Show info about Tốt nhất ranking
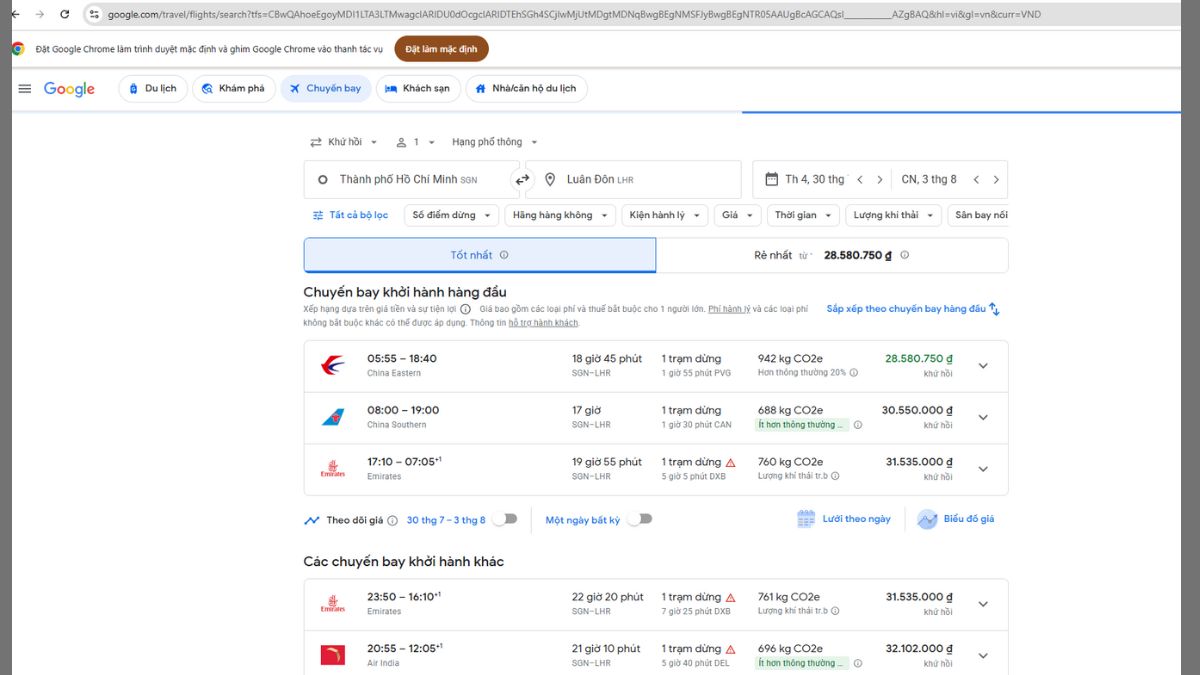1200x675 pixels. 504,255
